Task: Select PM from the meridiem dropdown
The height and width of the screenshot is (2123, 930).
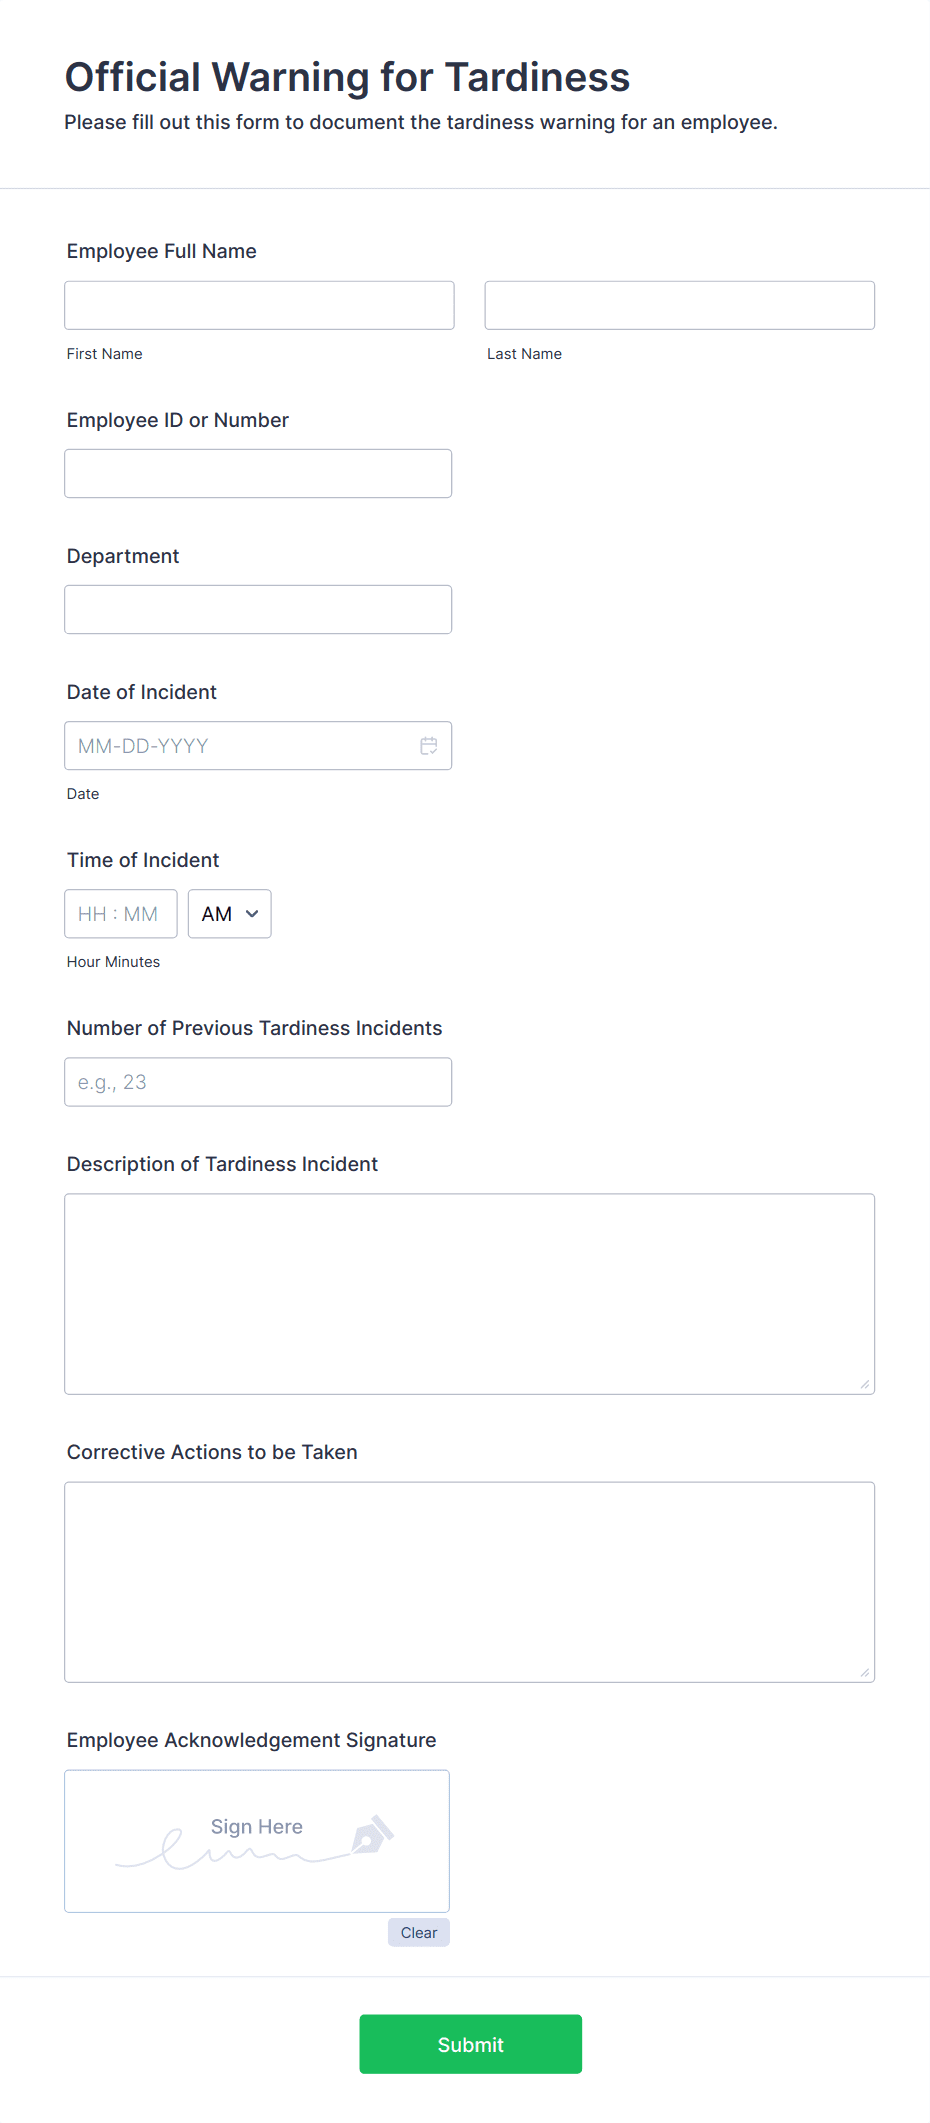Action: pyautogui.click(x=229, y=913)
